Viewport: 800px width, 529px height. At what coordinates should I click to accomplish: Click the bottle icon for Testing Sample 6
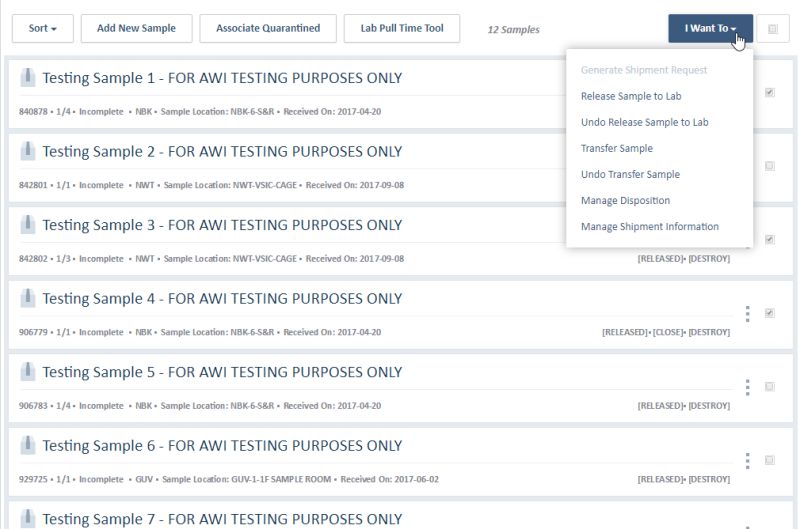click(28, 445)
